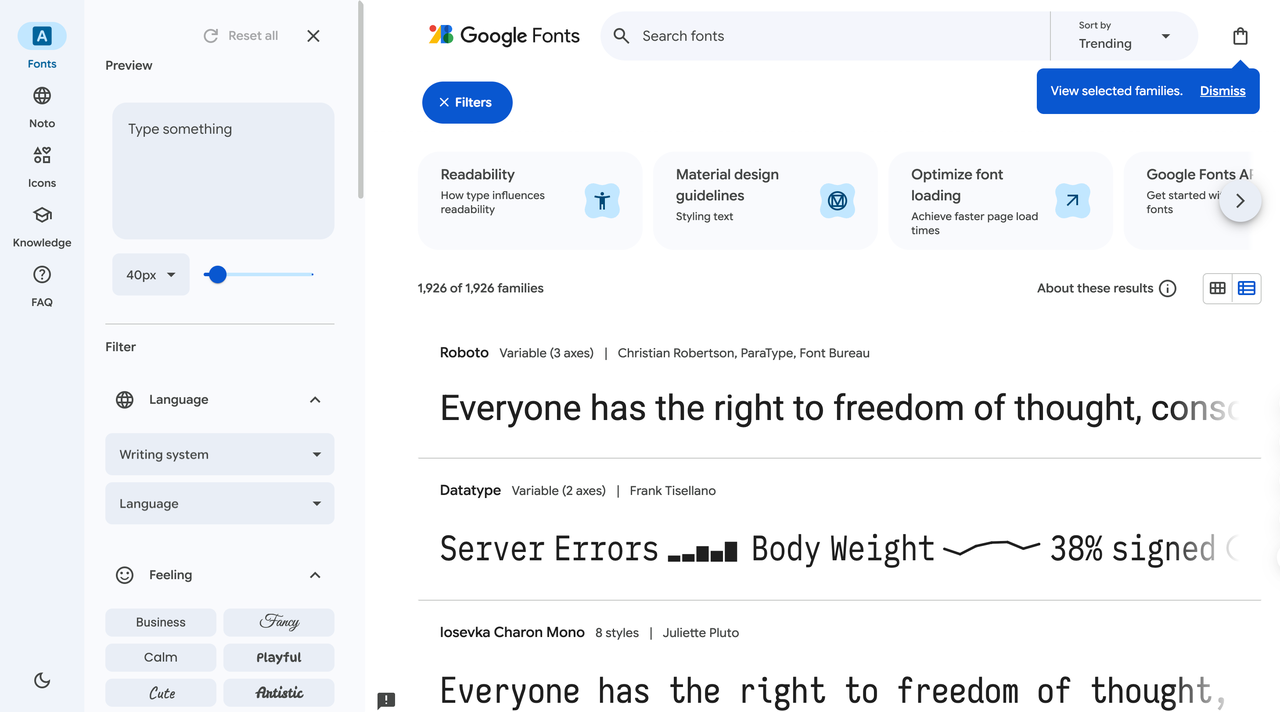
Task: Switch to list view layout
Action: coord(1246,288)
